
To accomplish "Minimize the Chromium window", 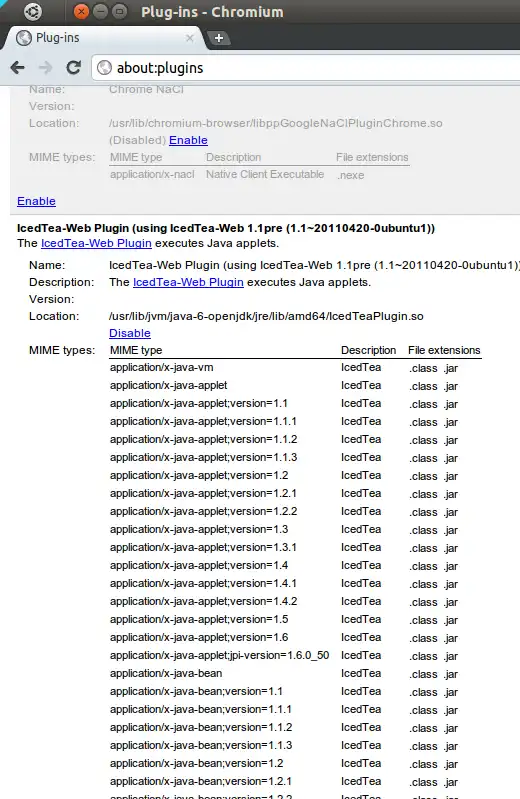I will (100, 11).
